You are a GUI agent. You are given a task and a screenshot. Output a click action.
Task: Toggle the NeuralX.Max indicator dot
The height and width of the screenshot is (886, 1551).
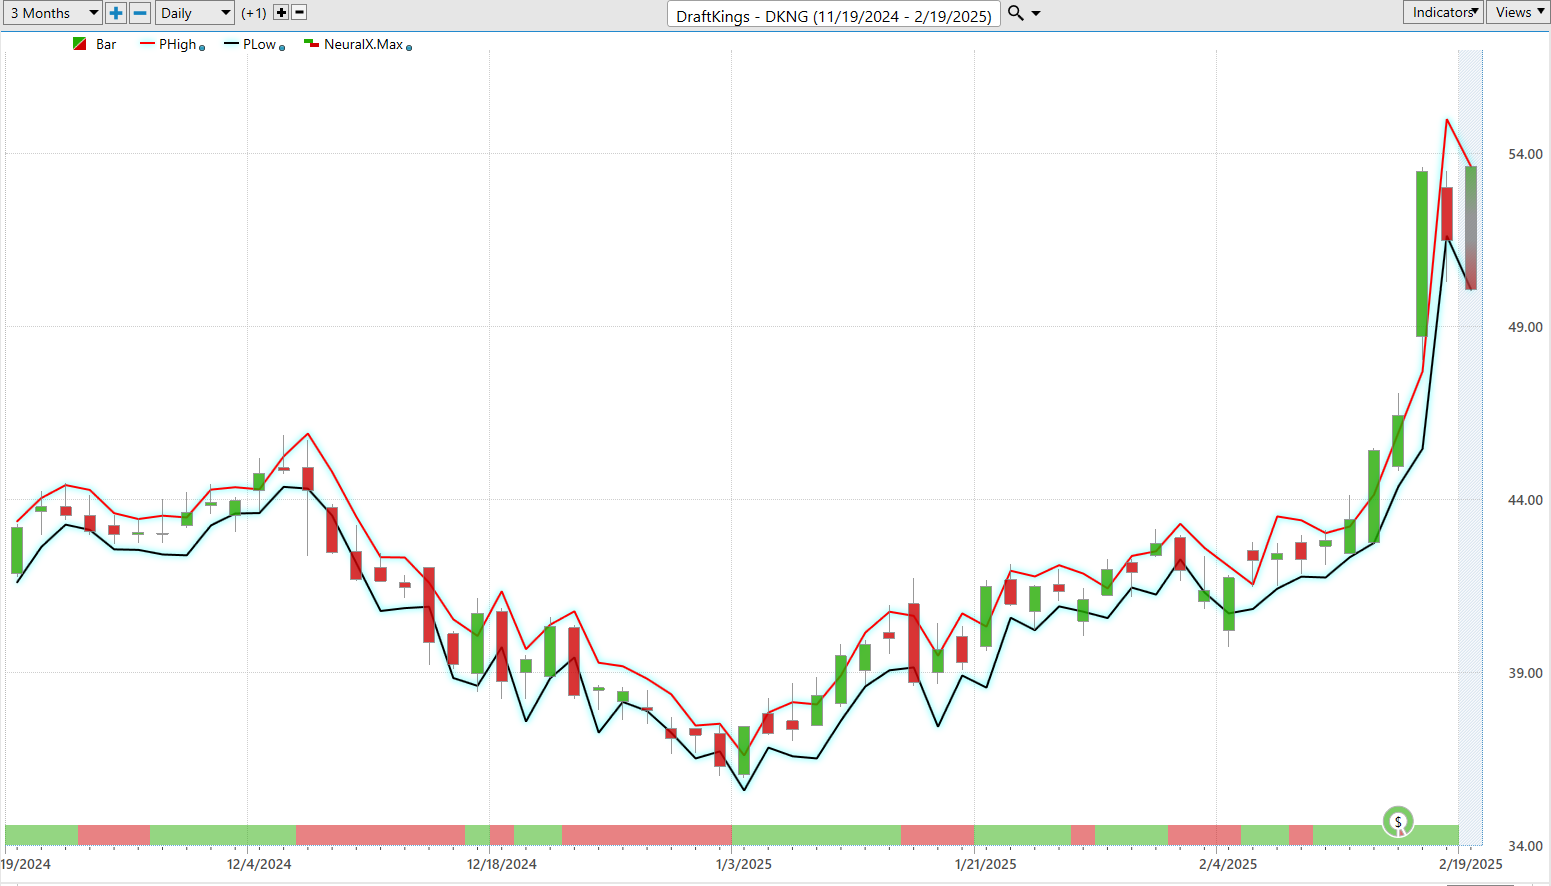[409, 48]
